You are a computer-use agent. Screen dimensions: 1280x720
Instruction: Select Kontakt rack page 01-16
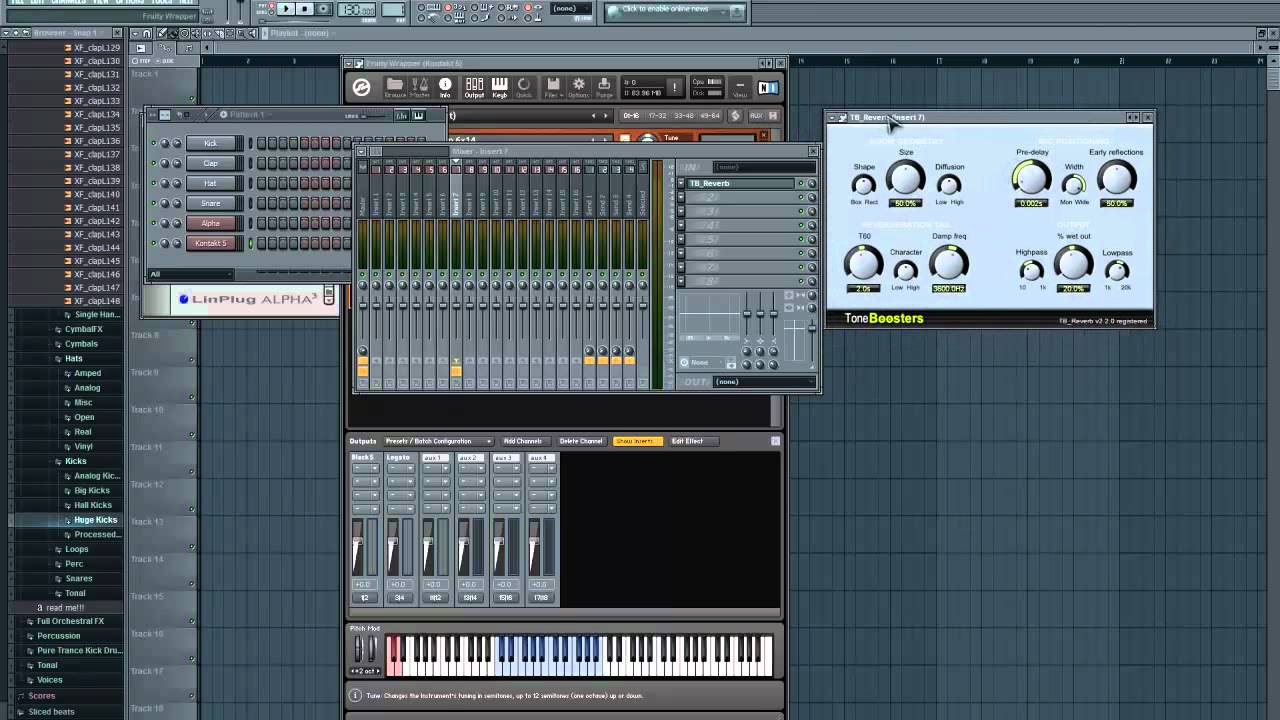[x=632, y=115]
